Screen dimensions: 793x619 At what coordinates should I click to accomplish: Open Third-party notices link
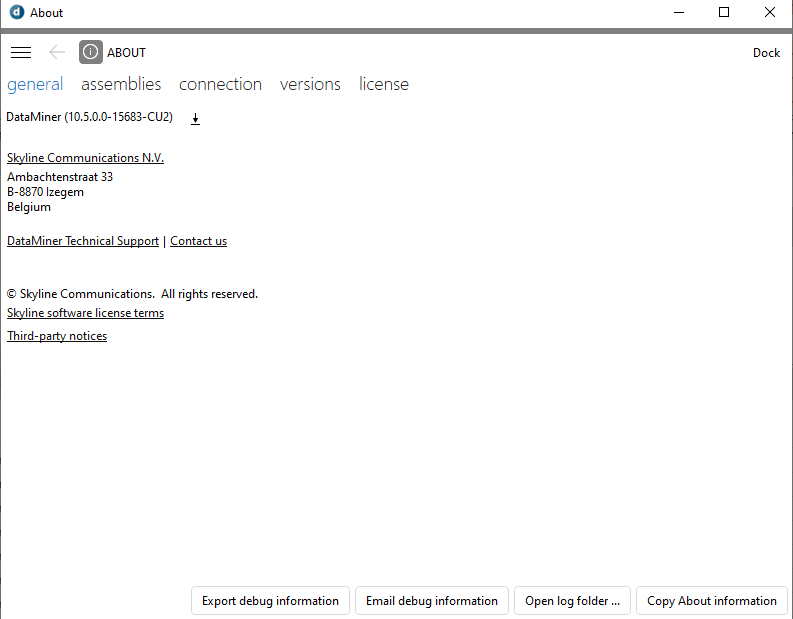point(57,336)
